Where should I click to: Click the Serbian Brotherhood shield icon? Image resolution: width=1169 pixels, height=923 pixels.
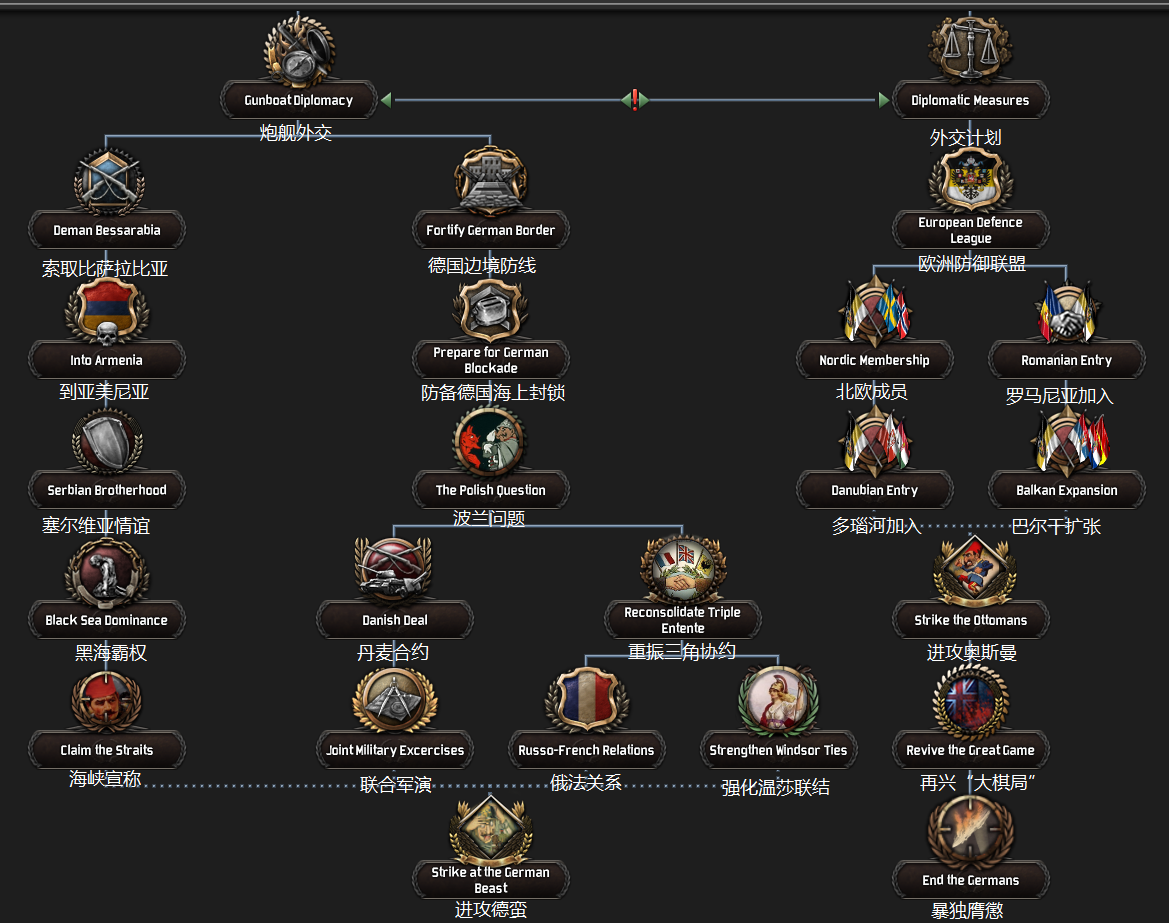(x=107, y=441)
